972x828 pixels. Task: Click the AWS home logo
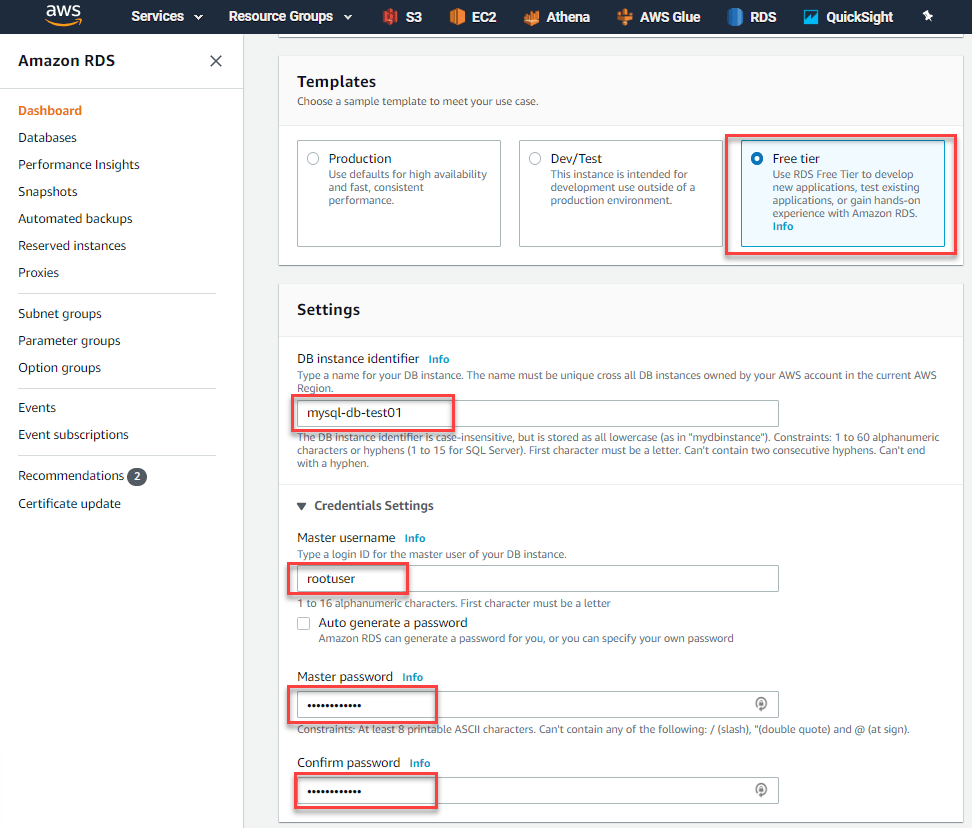coord(63,16)
